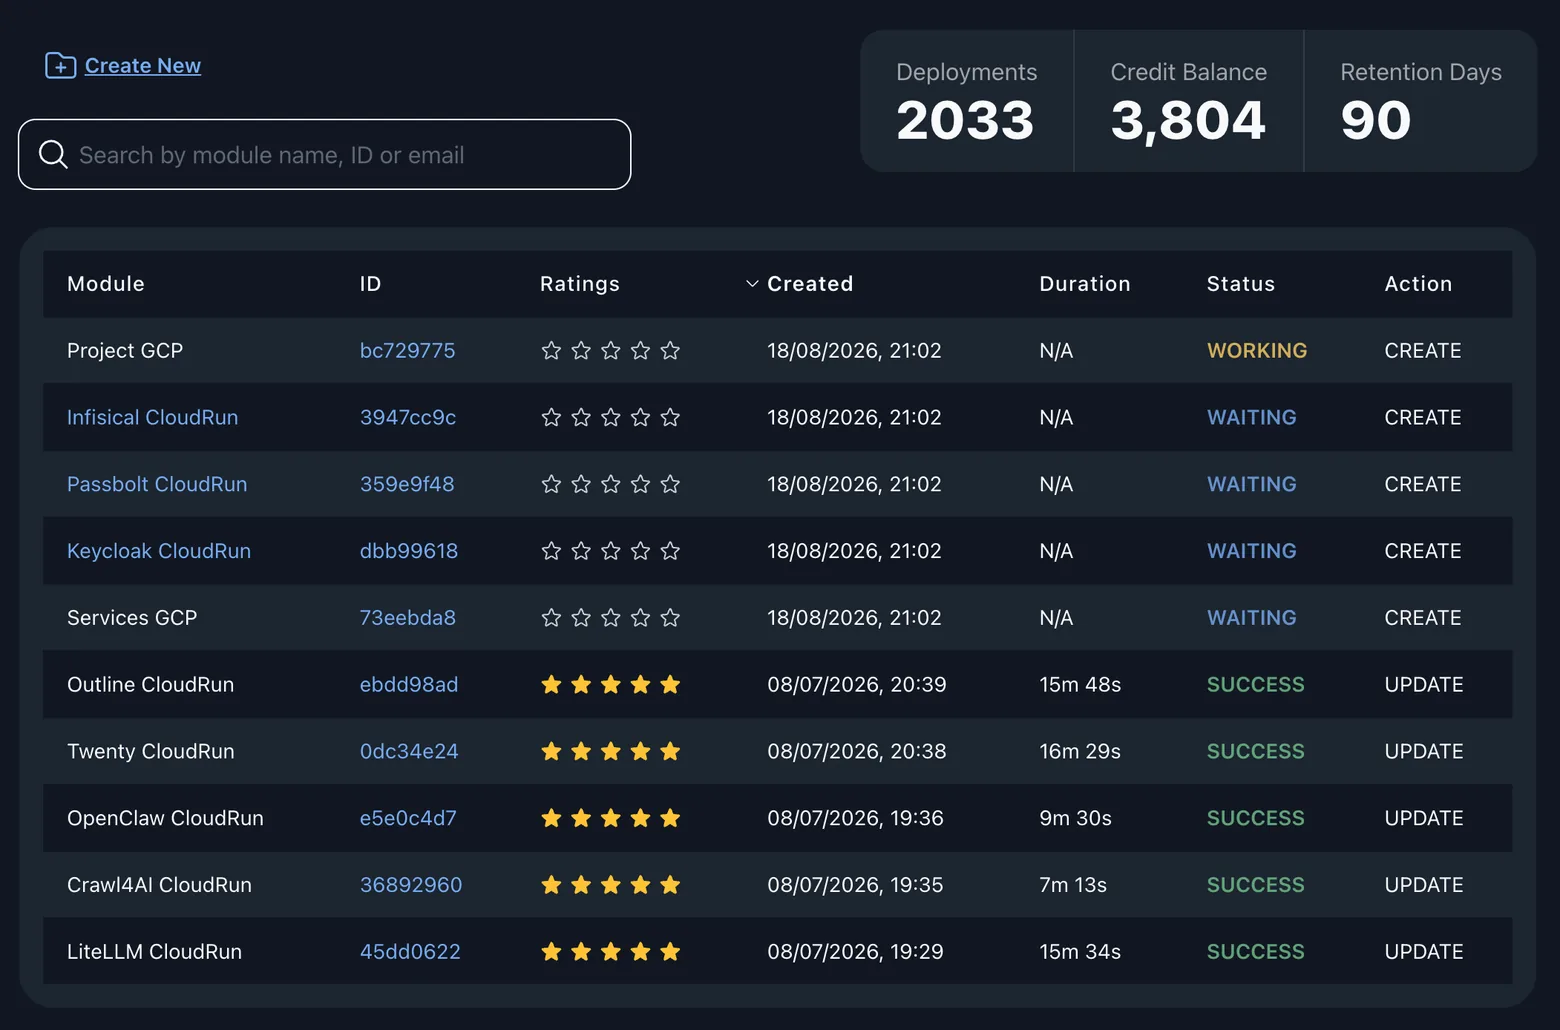Viewport: 1560px width, 1030px height.
Task: Click the Credit Balance value 3,804
Action: tap(1188, 121)
